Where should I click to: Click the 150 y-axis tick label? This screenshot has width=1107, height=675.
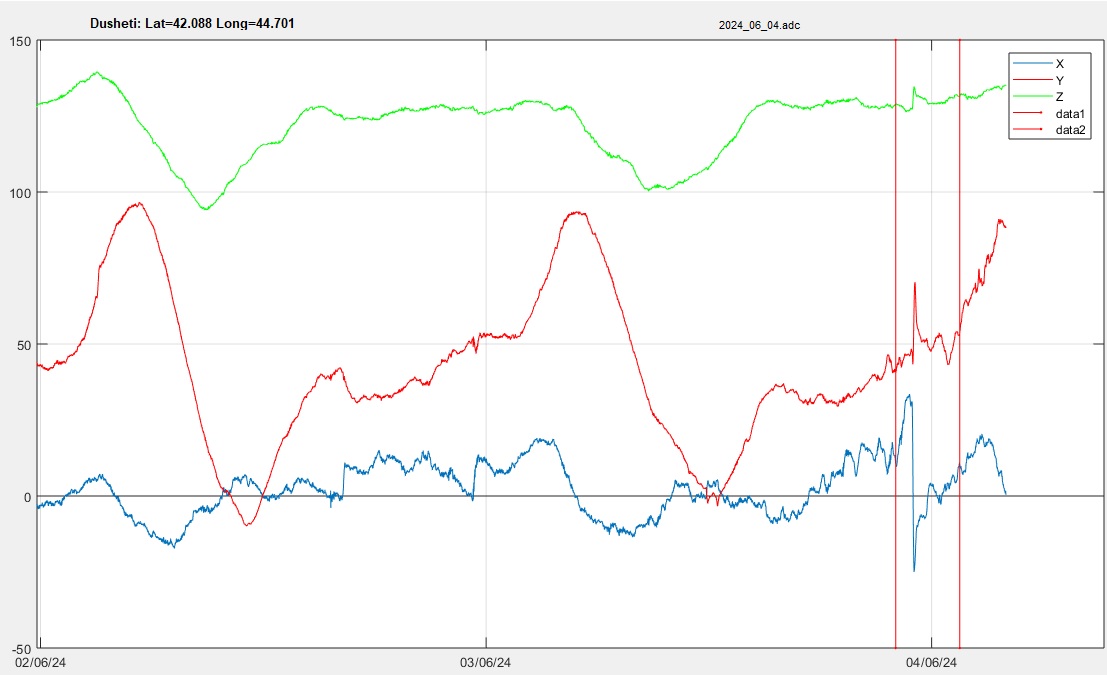click(x=20, y=41)
